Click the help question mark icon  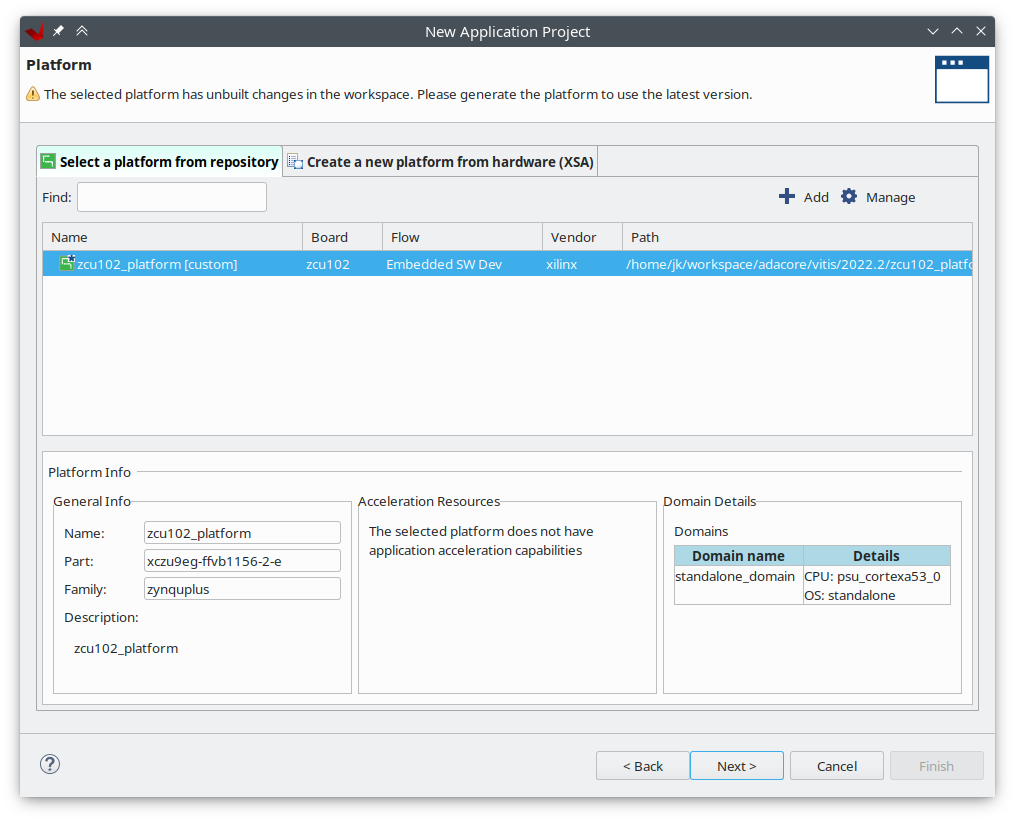pos(50,764)
